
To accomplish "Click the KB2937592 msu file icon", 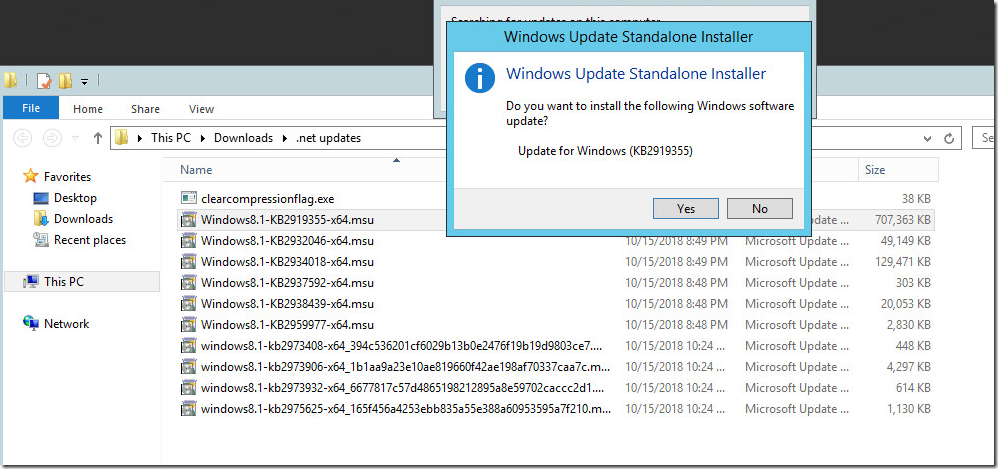I will pos(188,283).
